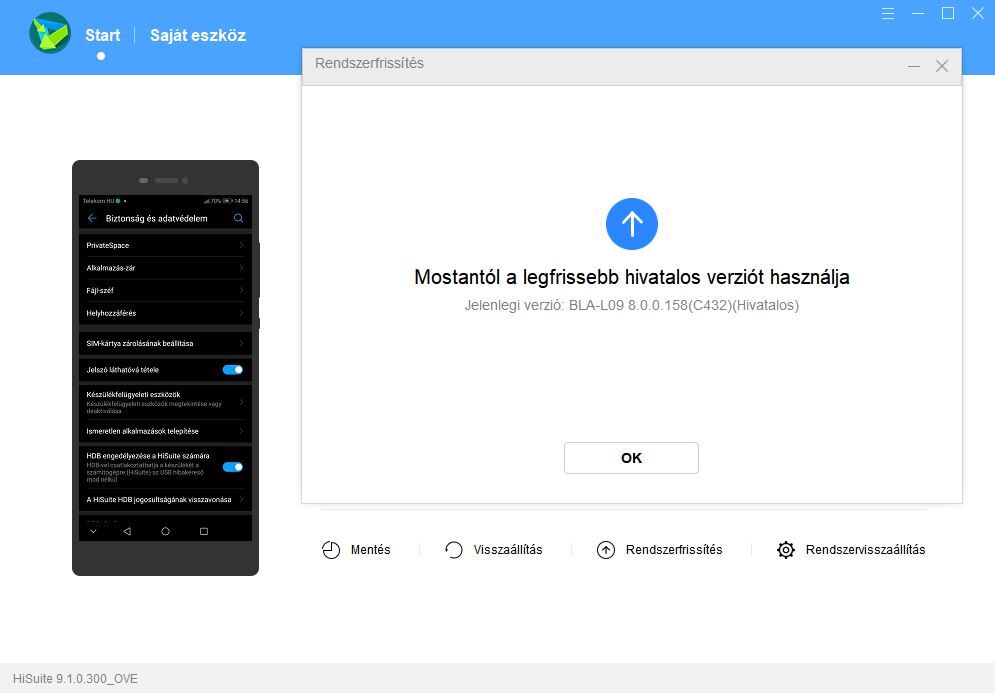This screenshot has width=995, height=693.
Task: Click the phone nav bar down chevron
Action: pyautogui.click(x=93, y=531)
